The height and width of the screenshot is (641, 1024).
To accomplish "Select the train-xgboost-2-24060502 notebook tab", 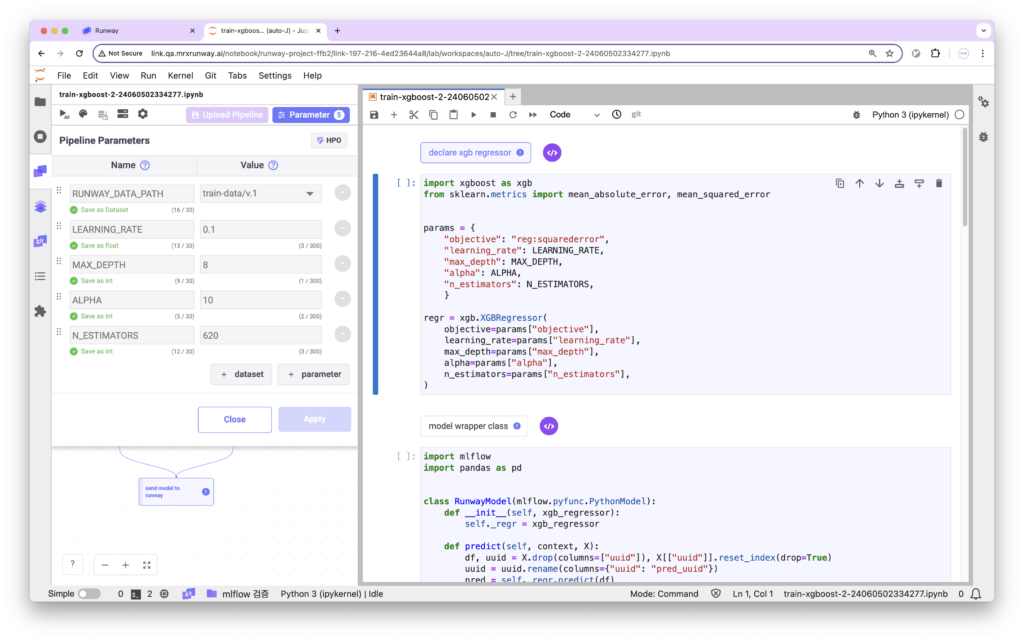I will pyautogui.click(x=434, y=97).
